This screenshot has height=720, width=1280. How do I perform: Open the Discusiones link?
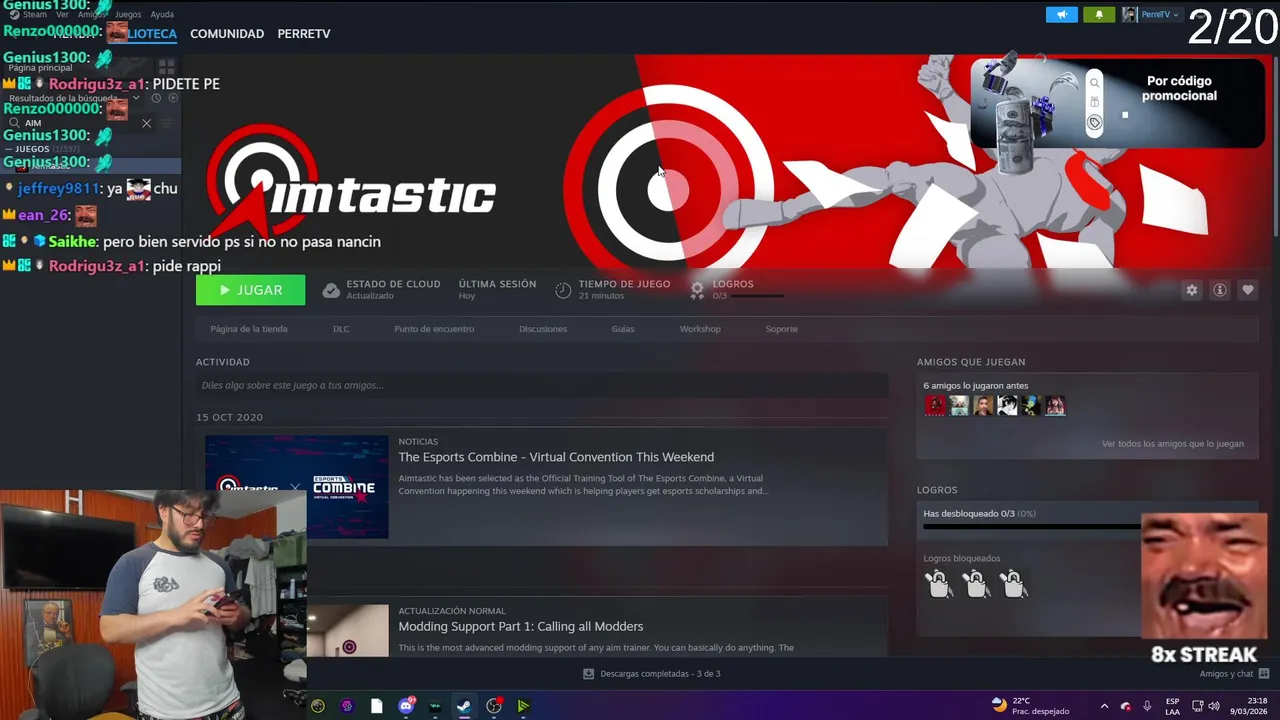pos(543,329)
